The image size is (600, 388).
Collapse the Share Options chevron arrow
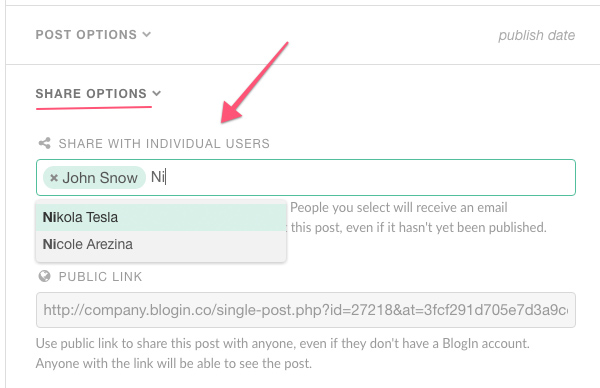157,93
